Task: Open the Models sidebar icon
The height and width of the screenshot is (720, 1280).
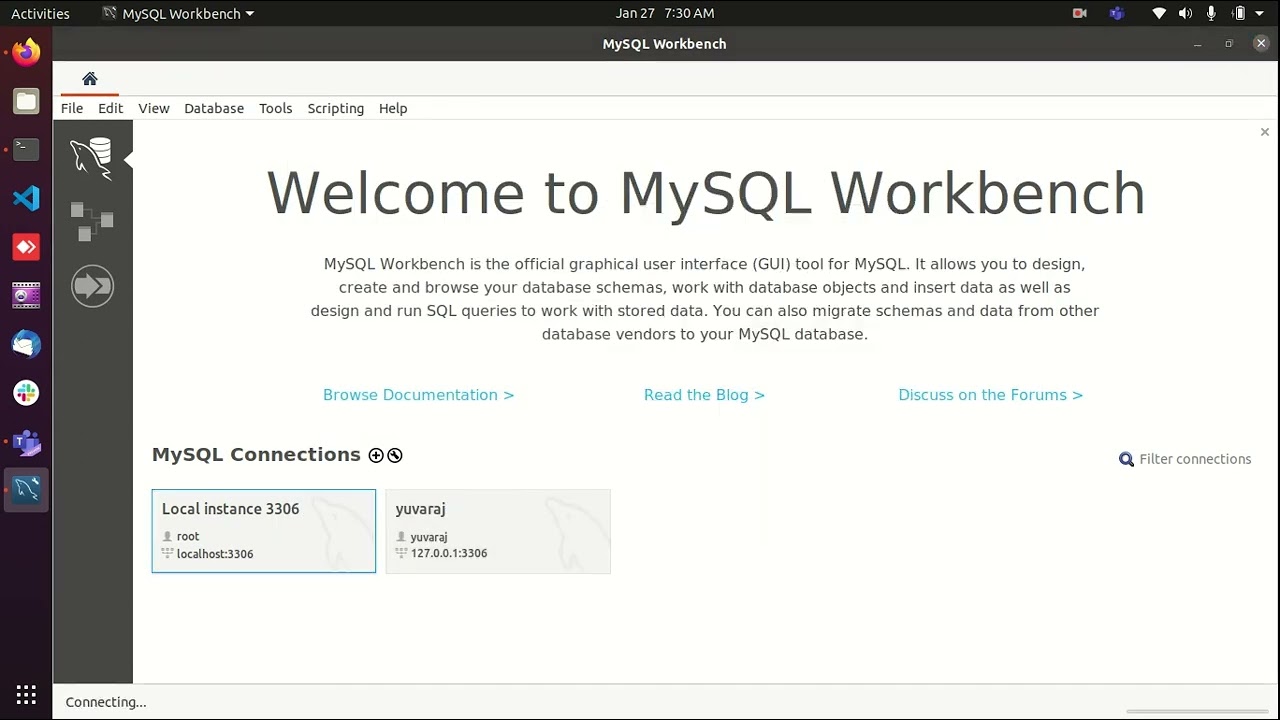Action: tap(92, 221)
